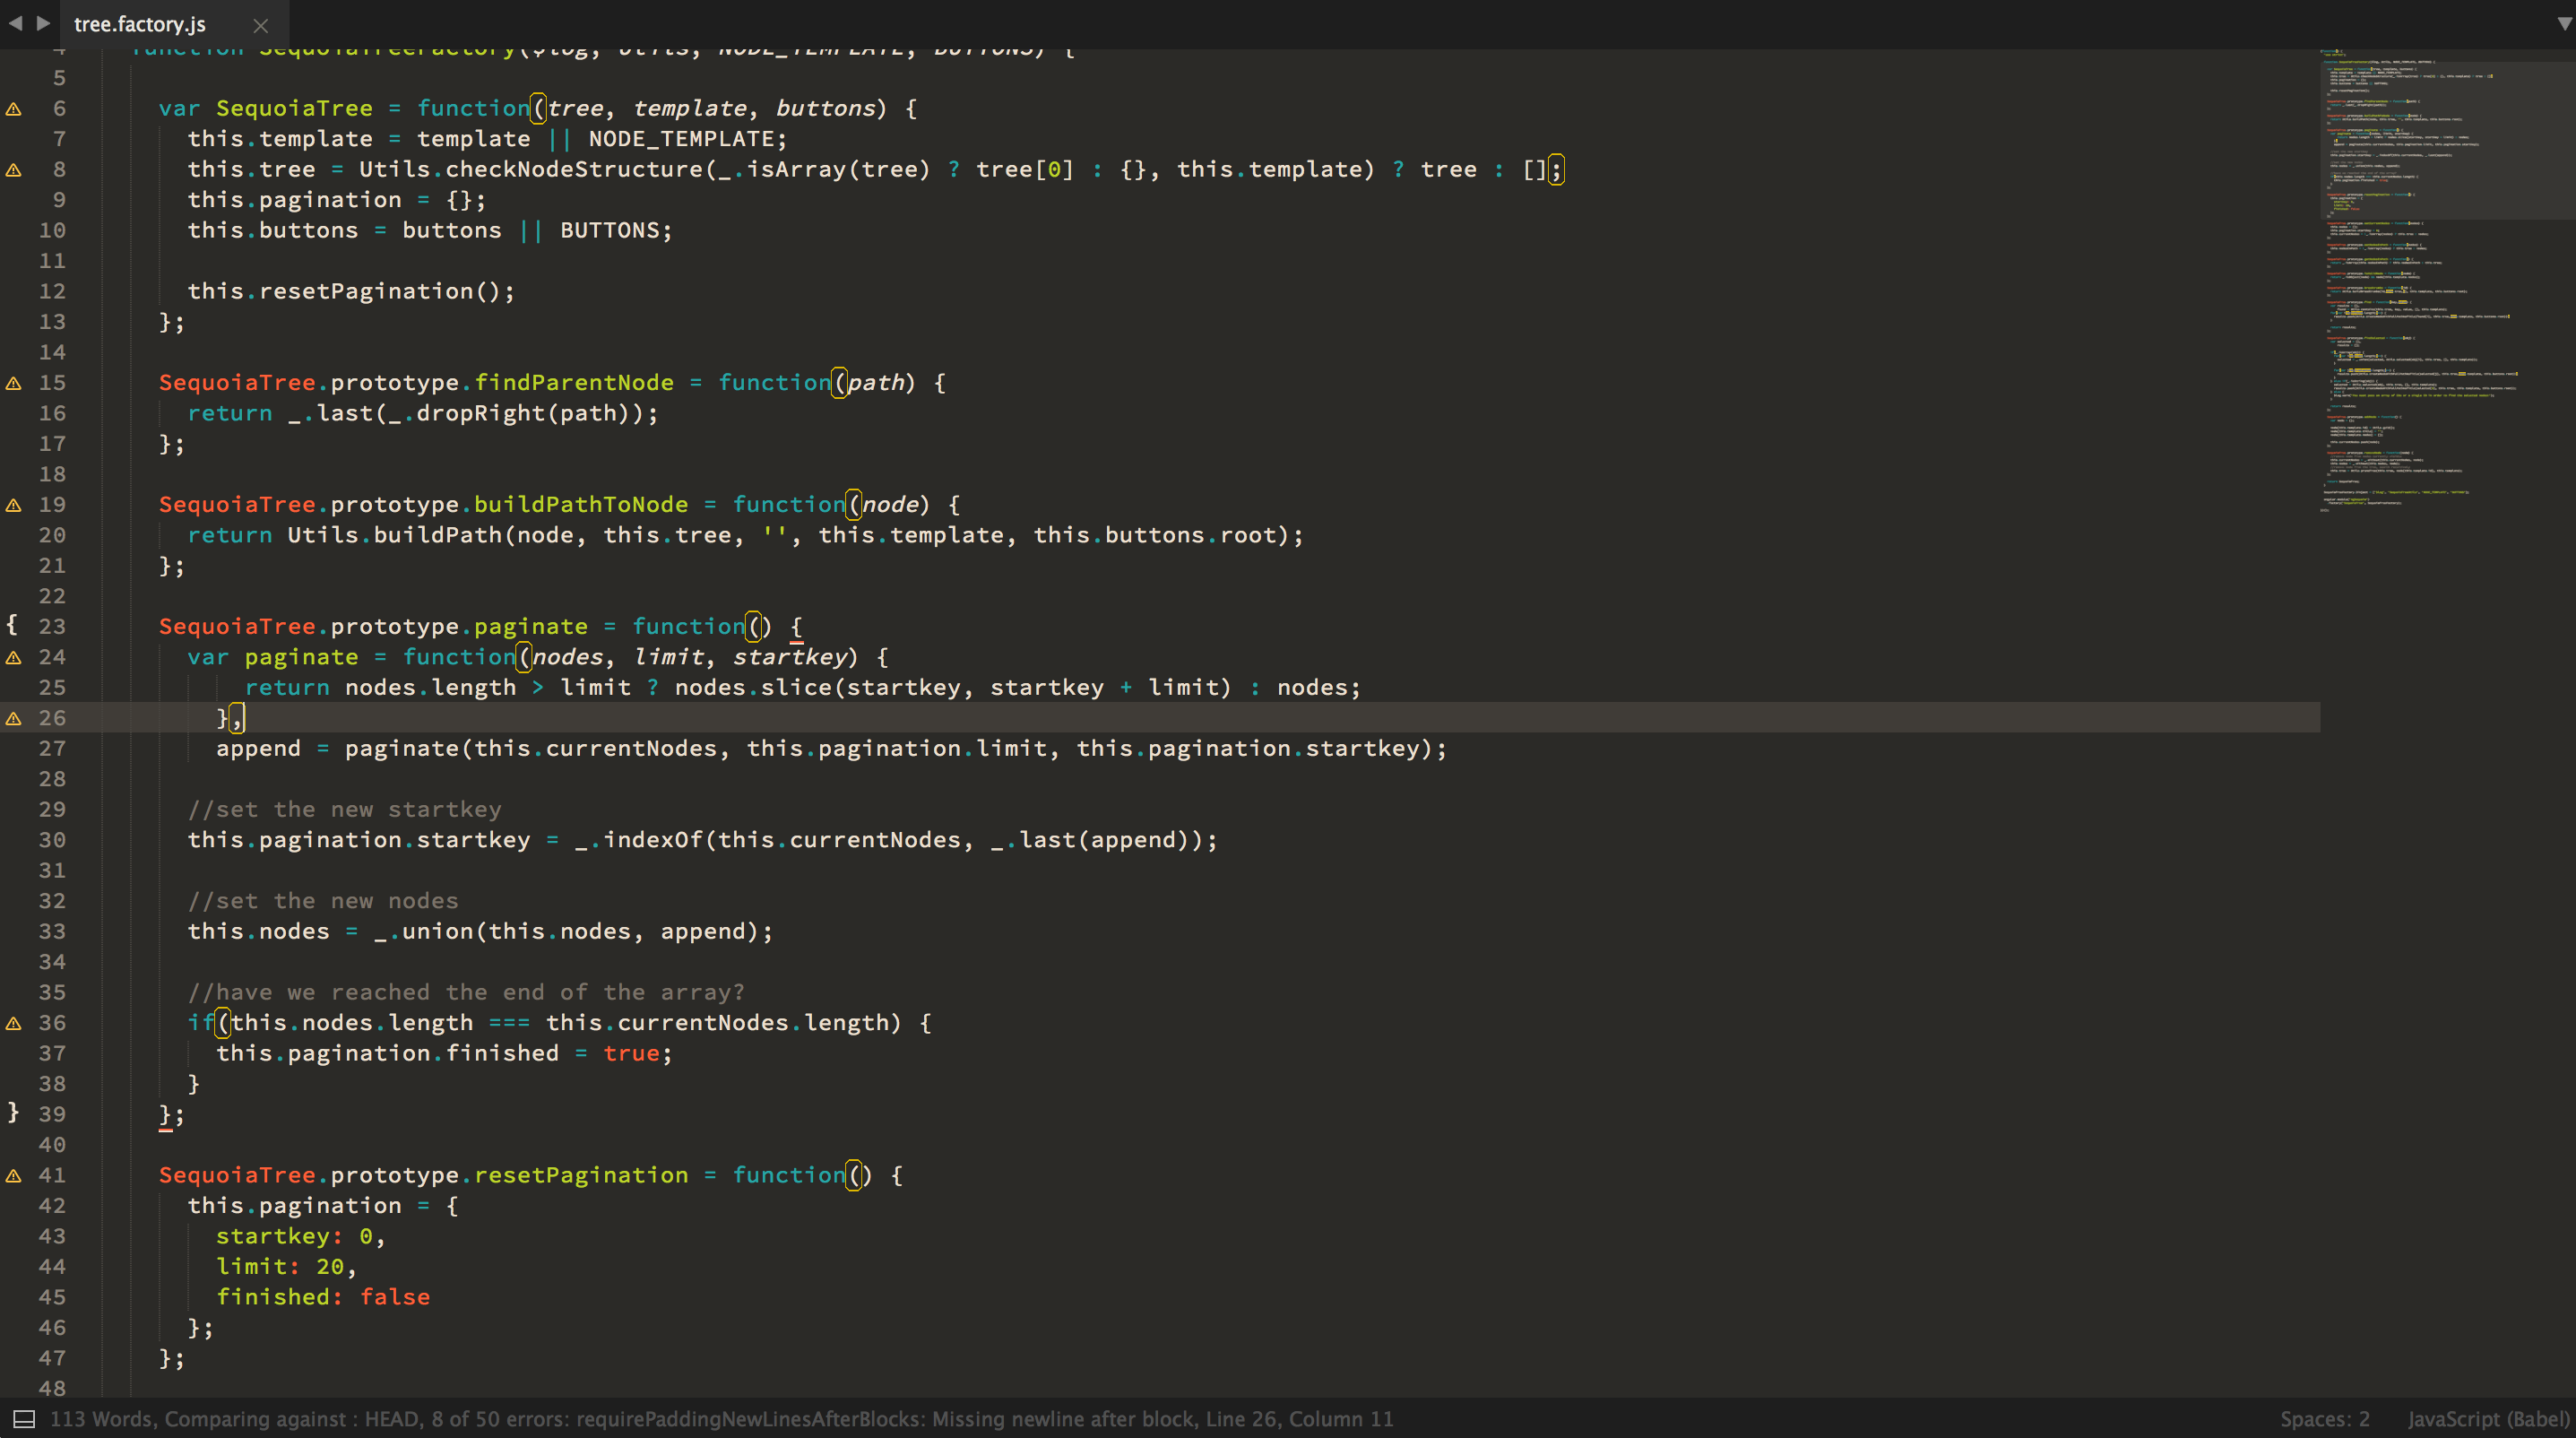Click the opening brace marker at line 23
The width and height of the screenshot is (2576, 1438).
12,625
